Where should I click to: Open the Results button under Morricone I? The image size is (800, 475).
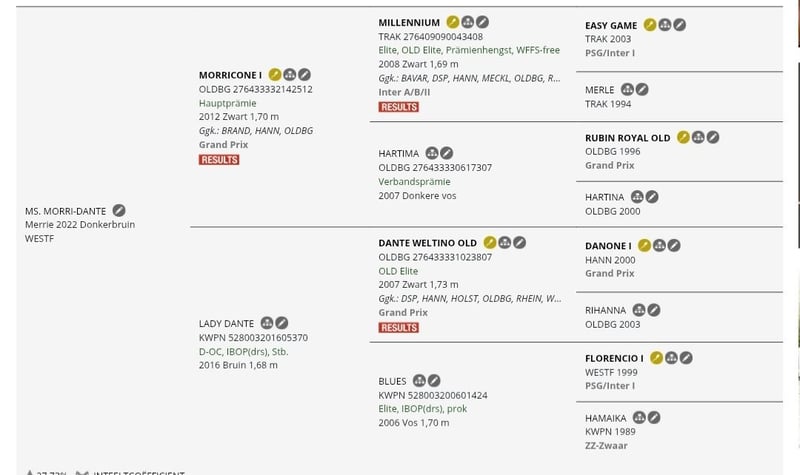(219, 159)
